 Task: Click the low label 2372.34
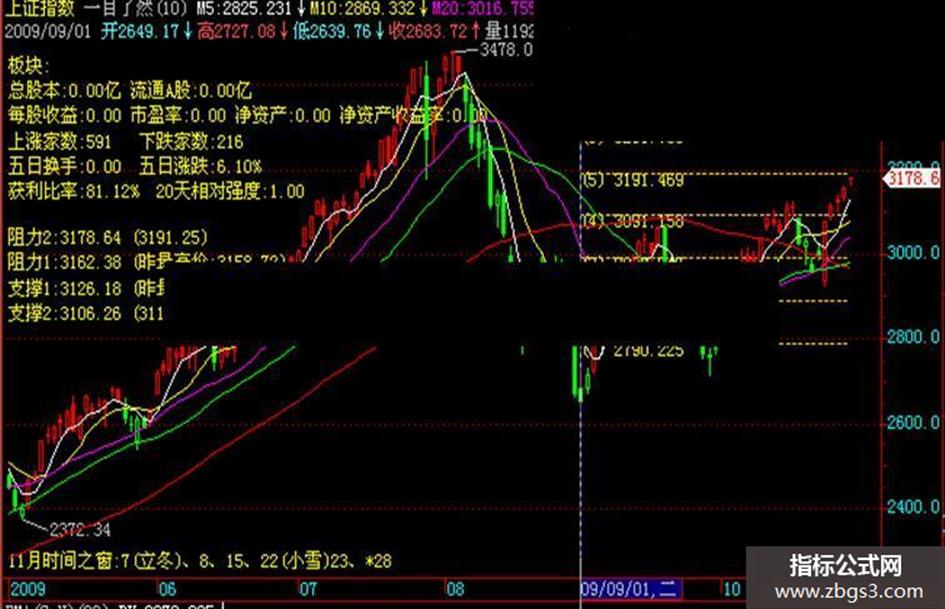click(x=80, y=530)
